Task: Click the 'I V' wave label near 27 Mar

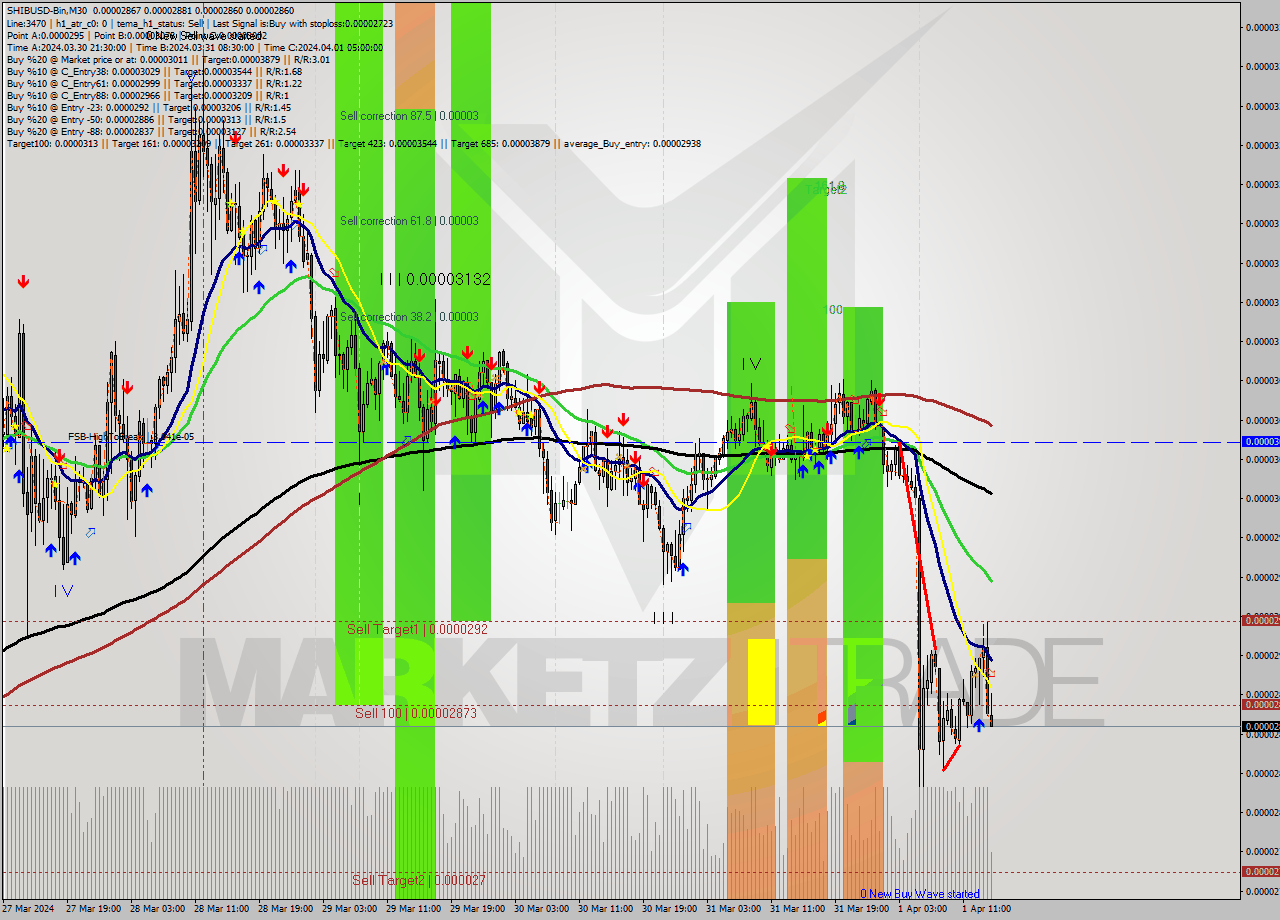Action: pos(63,591)
